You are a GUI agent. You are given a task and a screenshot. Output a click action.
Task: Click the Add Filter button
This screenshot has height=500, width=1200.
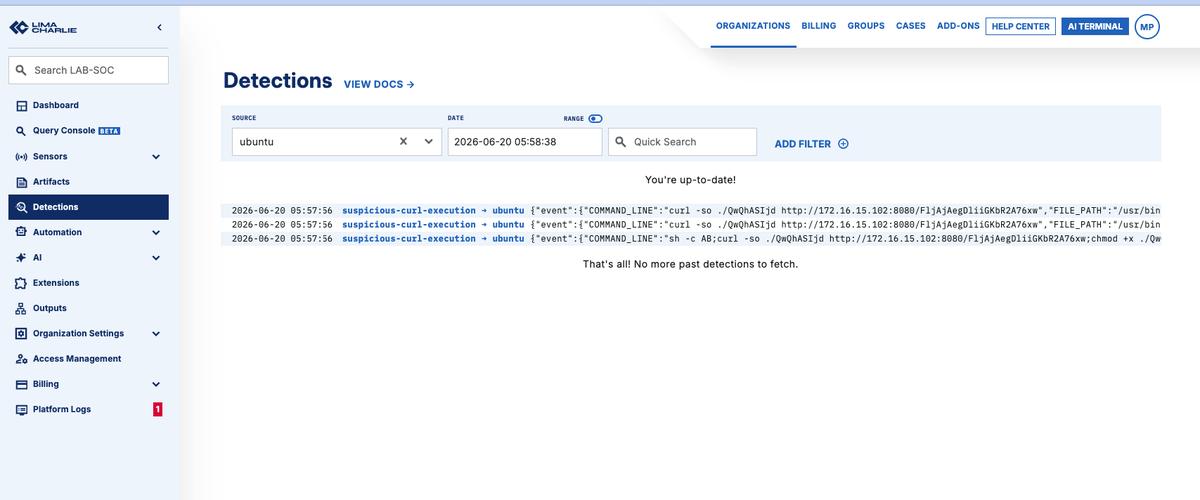[811, 144]
